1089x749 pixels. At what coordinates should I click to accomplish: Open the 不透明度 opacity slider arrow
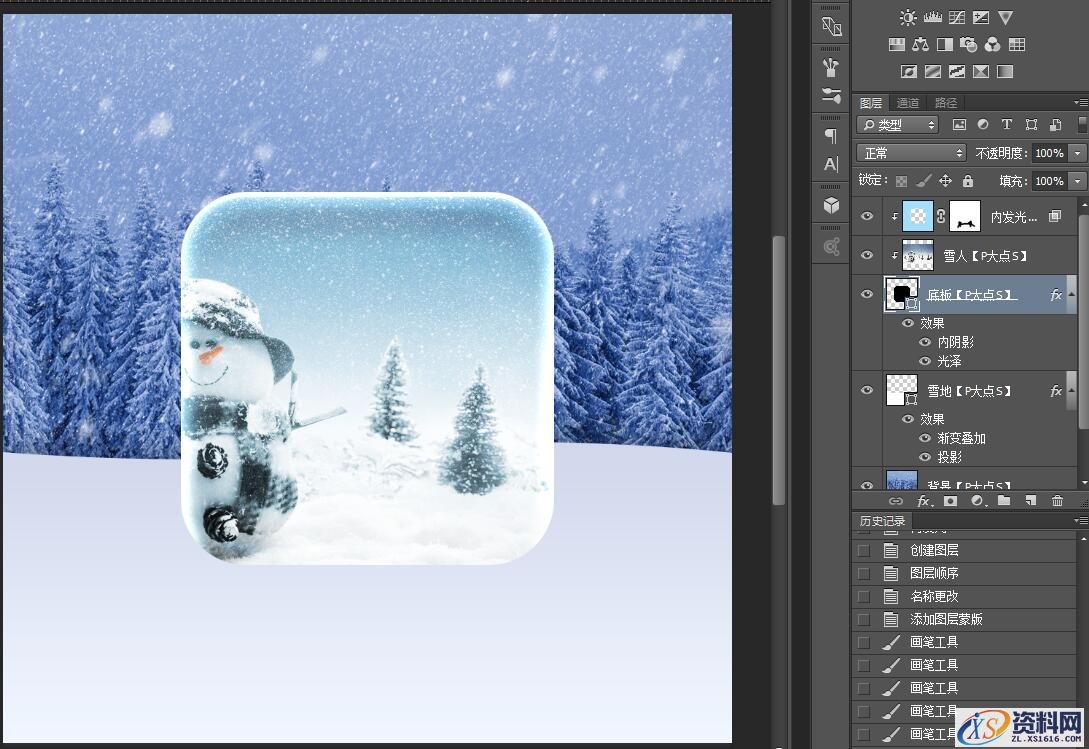tap(1077, 153)
